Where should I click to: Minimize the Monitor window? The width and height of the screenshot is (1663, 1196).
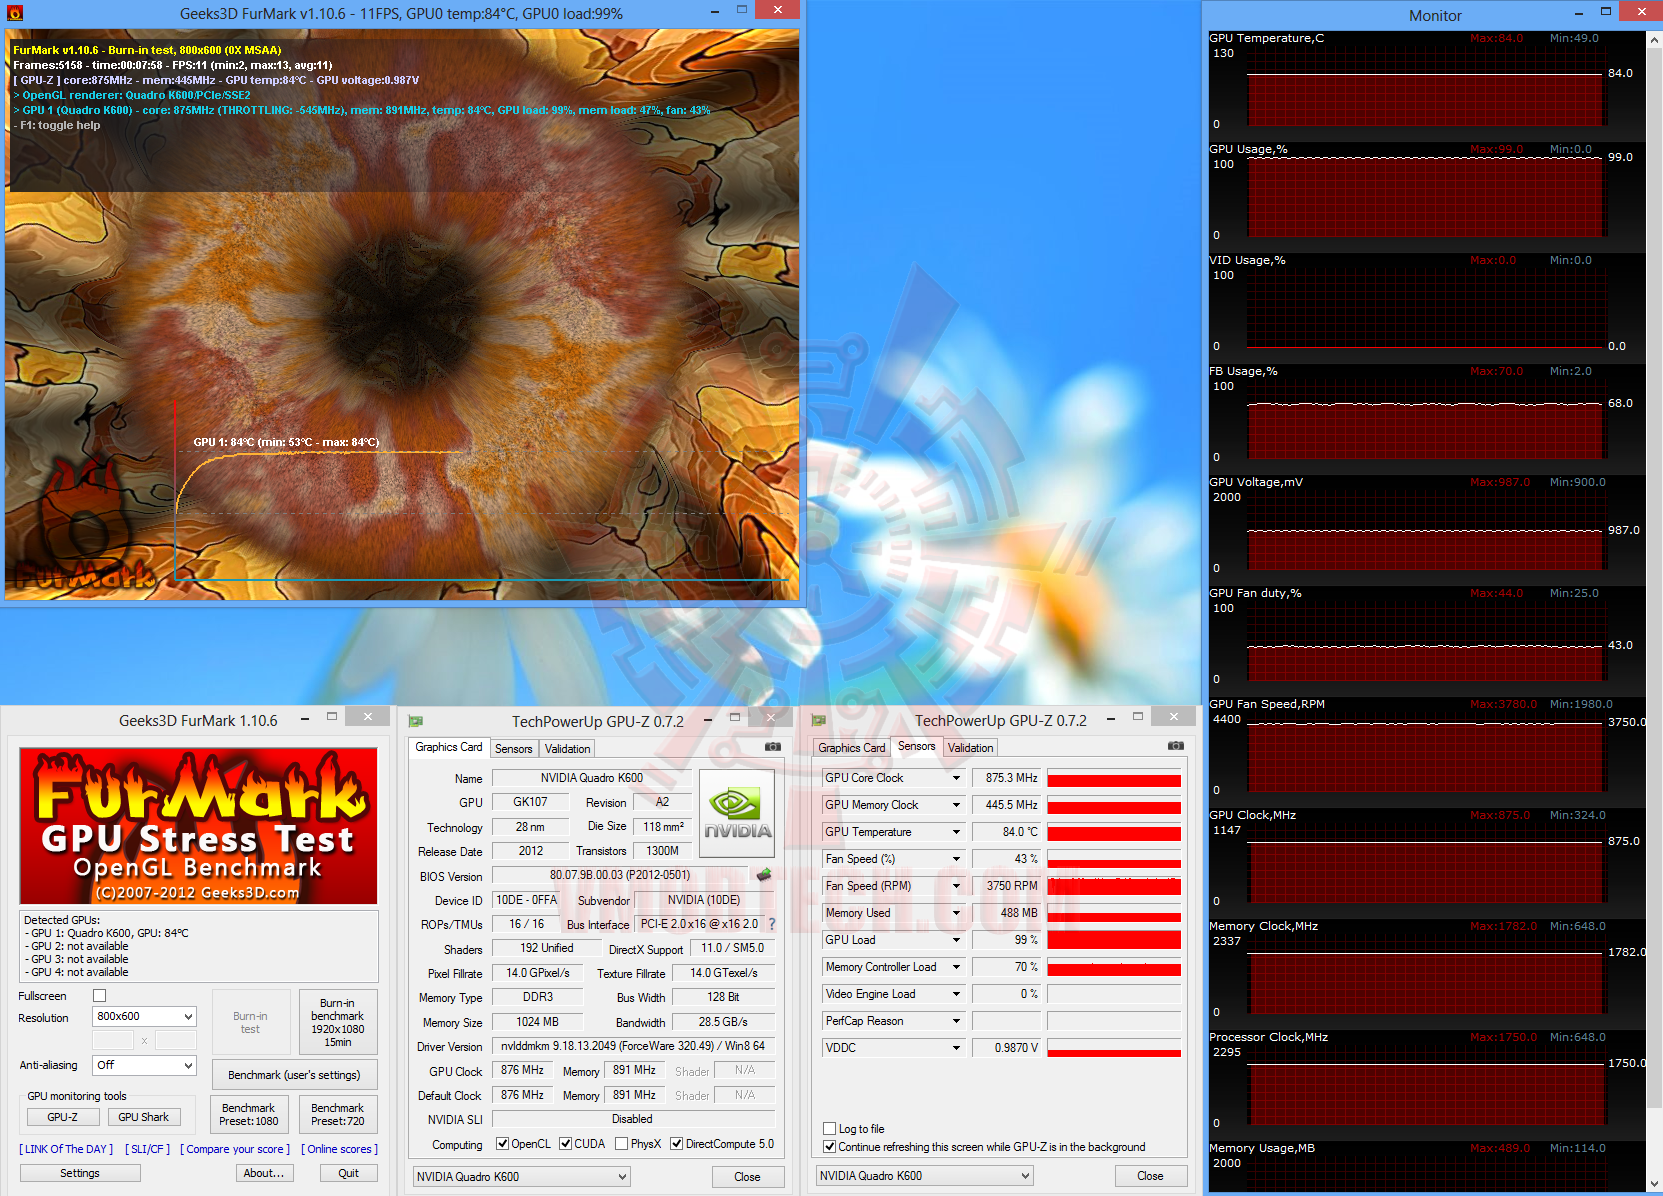tap(1579, 13)
